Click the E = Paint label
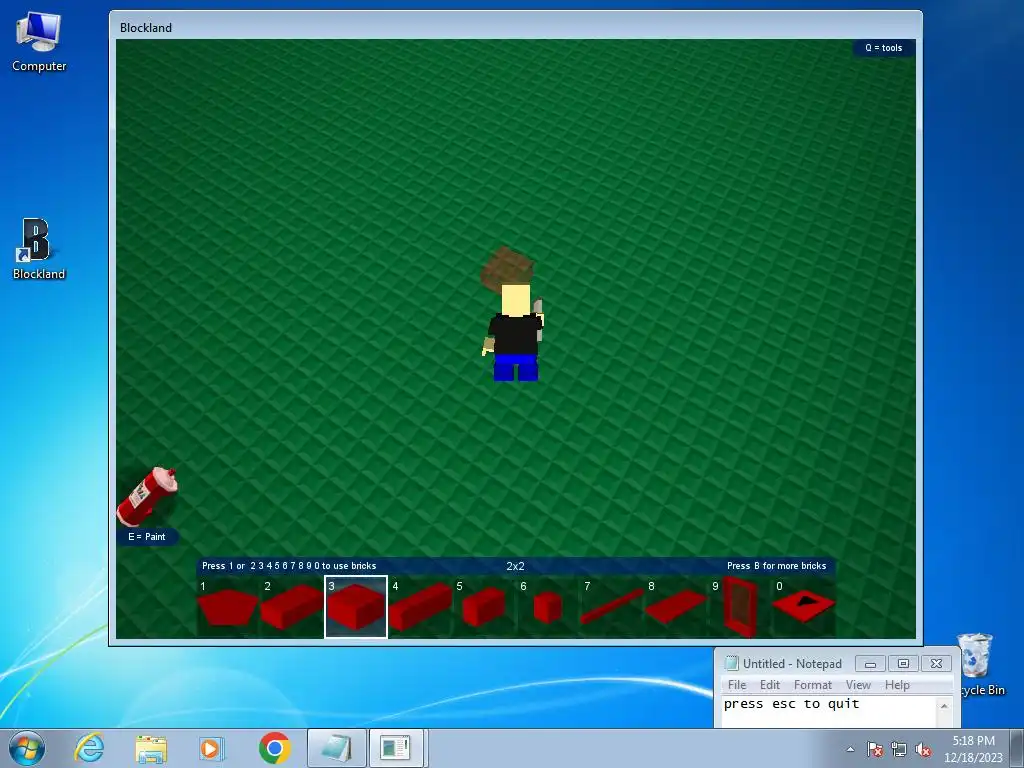Image resolution: width=1024 pixels, height=768 pixels. pos(147,537)
